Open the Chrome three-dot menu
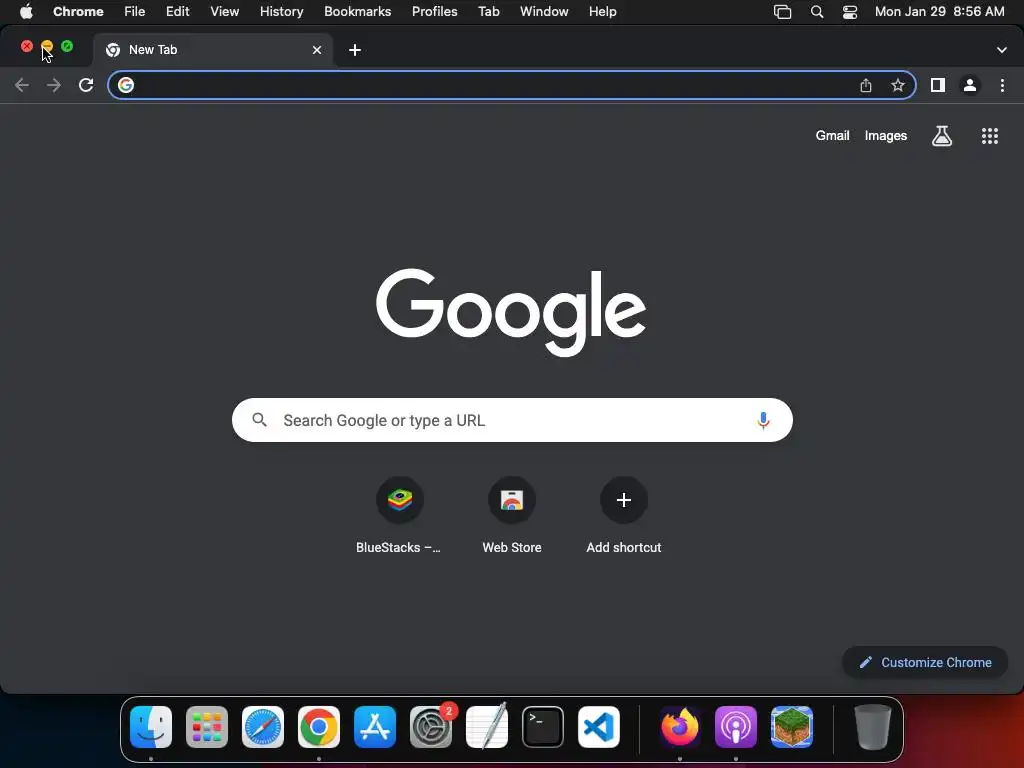Viewport: 1024px width, 768px height. (x=1002, y=85)
